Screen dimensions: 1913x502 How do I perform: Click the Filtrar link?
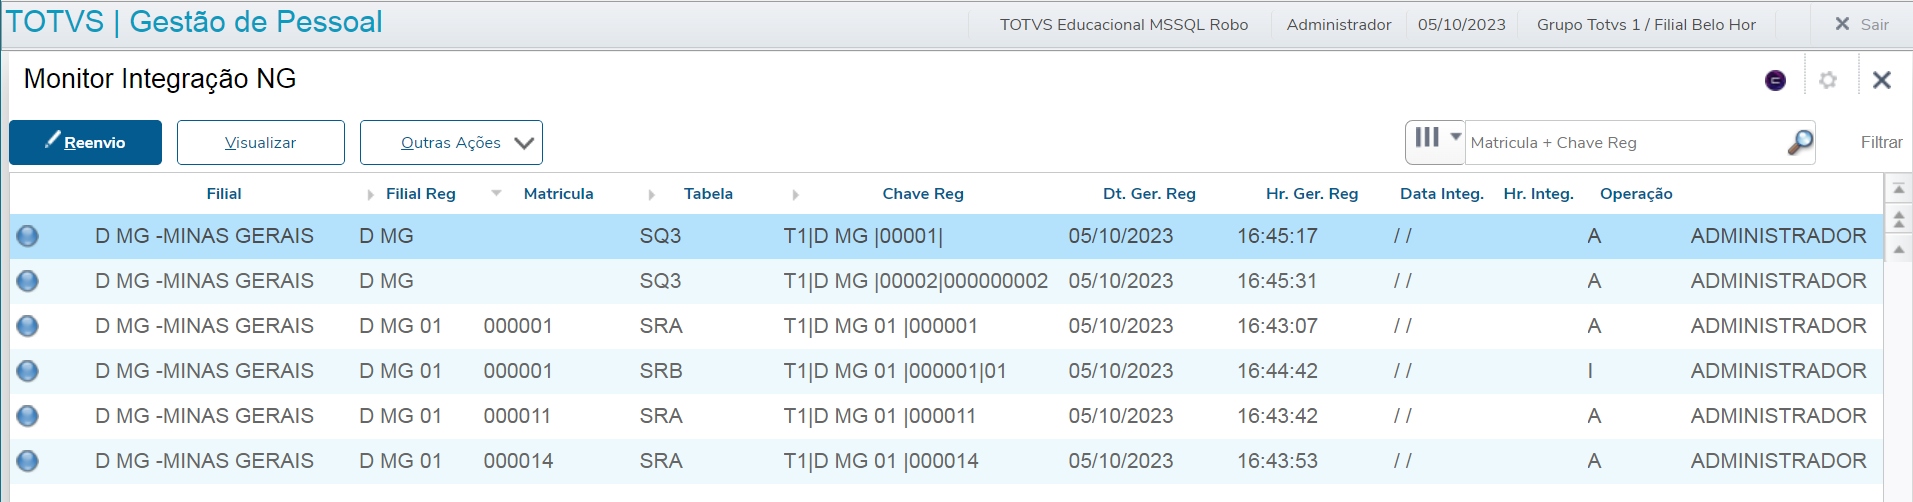1881,142
